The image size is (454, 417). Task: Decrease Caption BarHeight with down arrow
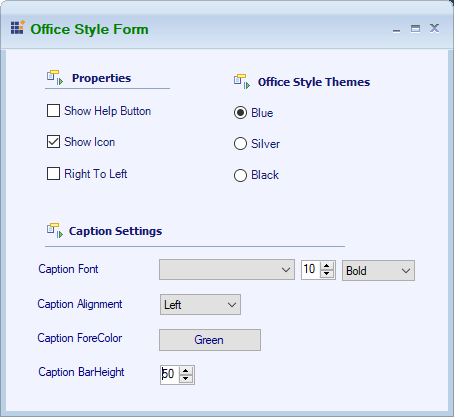click(186, 378)
